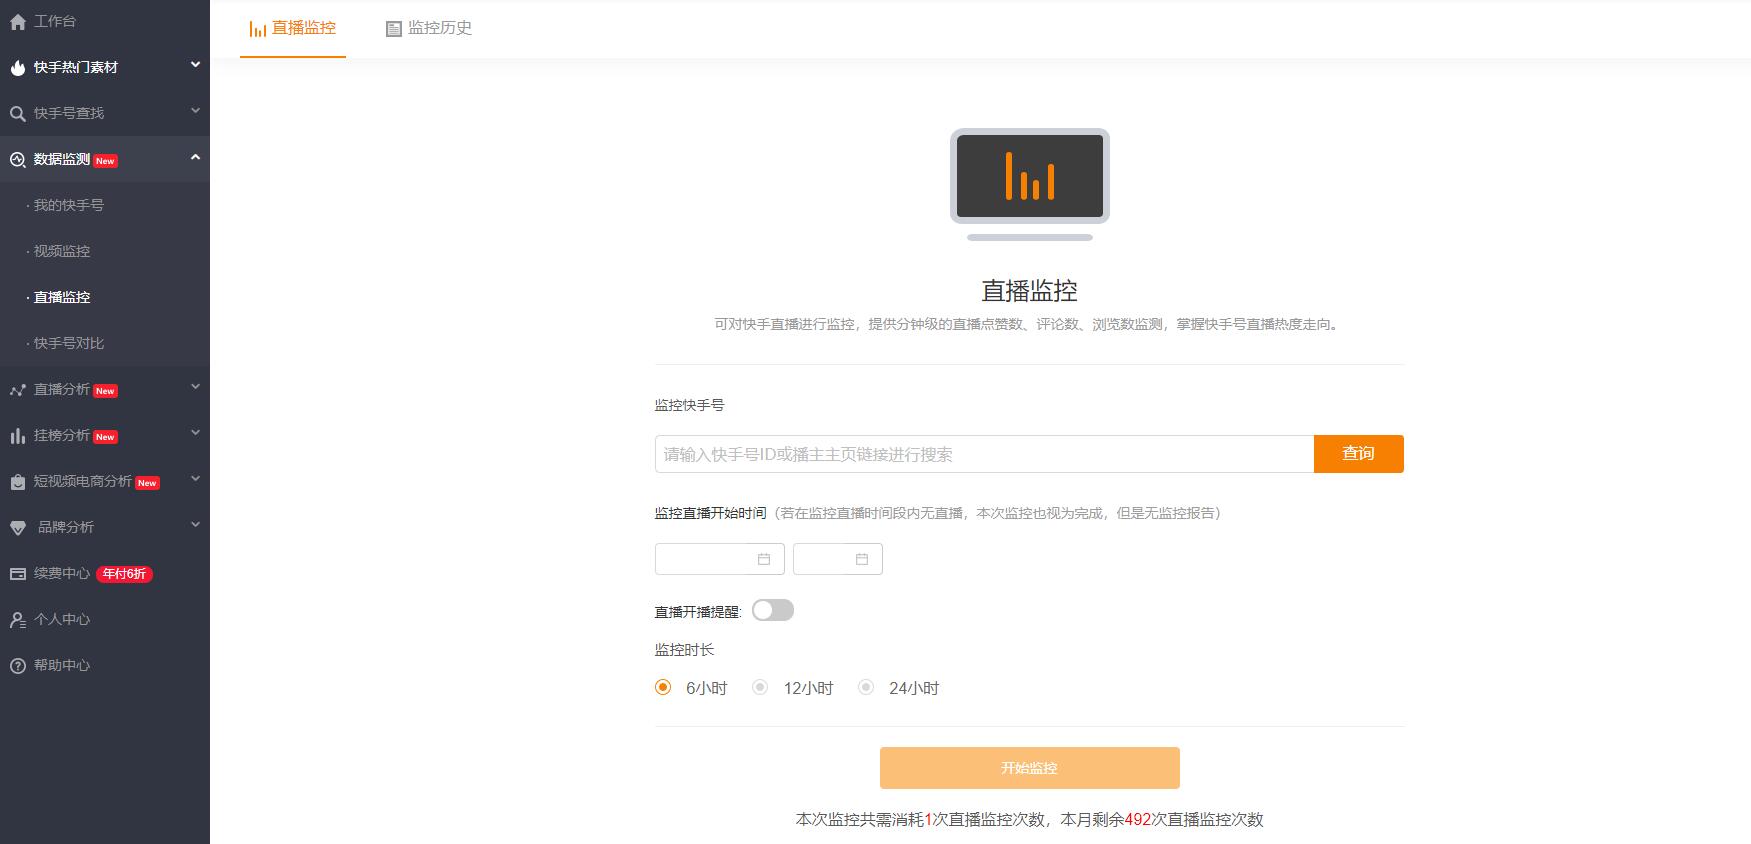1751x844 pixels.
Task: Click the 快手号ID search input box
Action: 984,454
